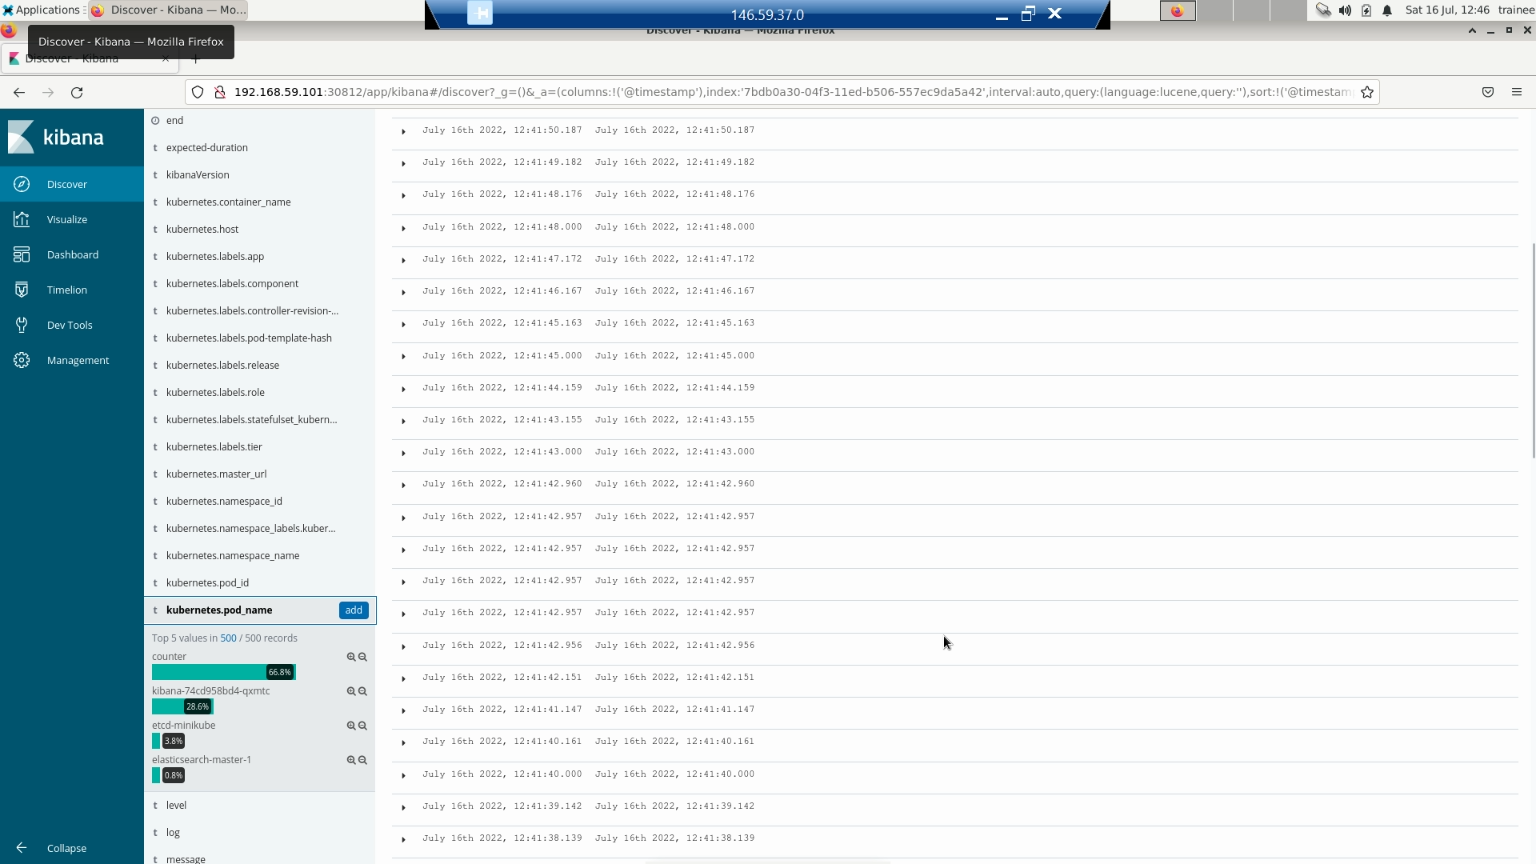Filter out etcd-minikube with the minus magnifier
Viewport: 1536px width, 864px height.
[363, 726]
